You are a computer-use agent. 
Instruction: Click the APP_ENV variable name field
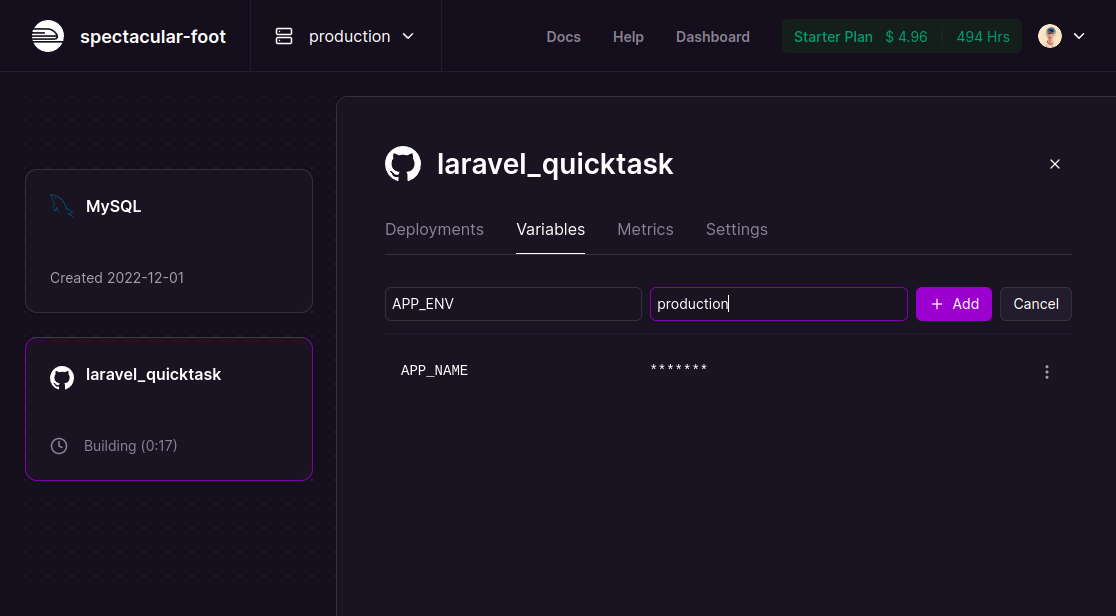coord(513,303)
